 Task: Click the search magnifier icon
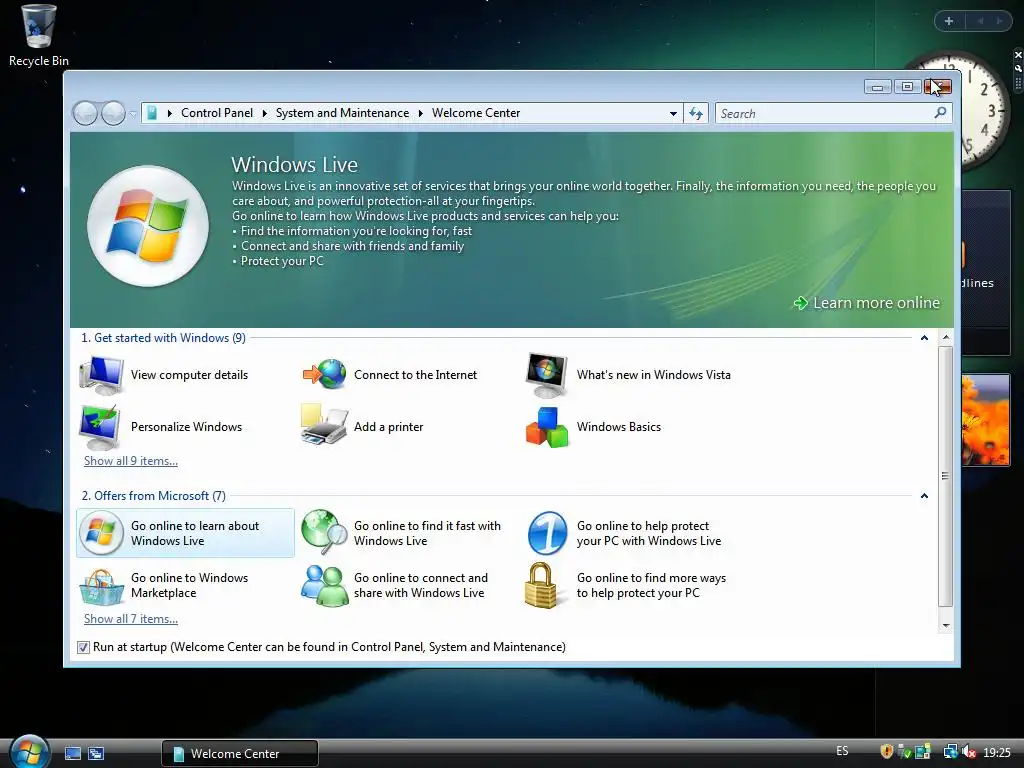click(x=940, y=113)
